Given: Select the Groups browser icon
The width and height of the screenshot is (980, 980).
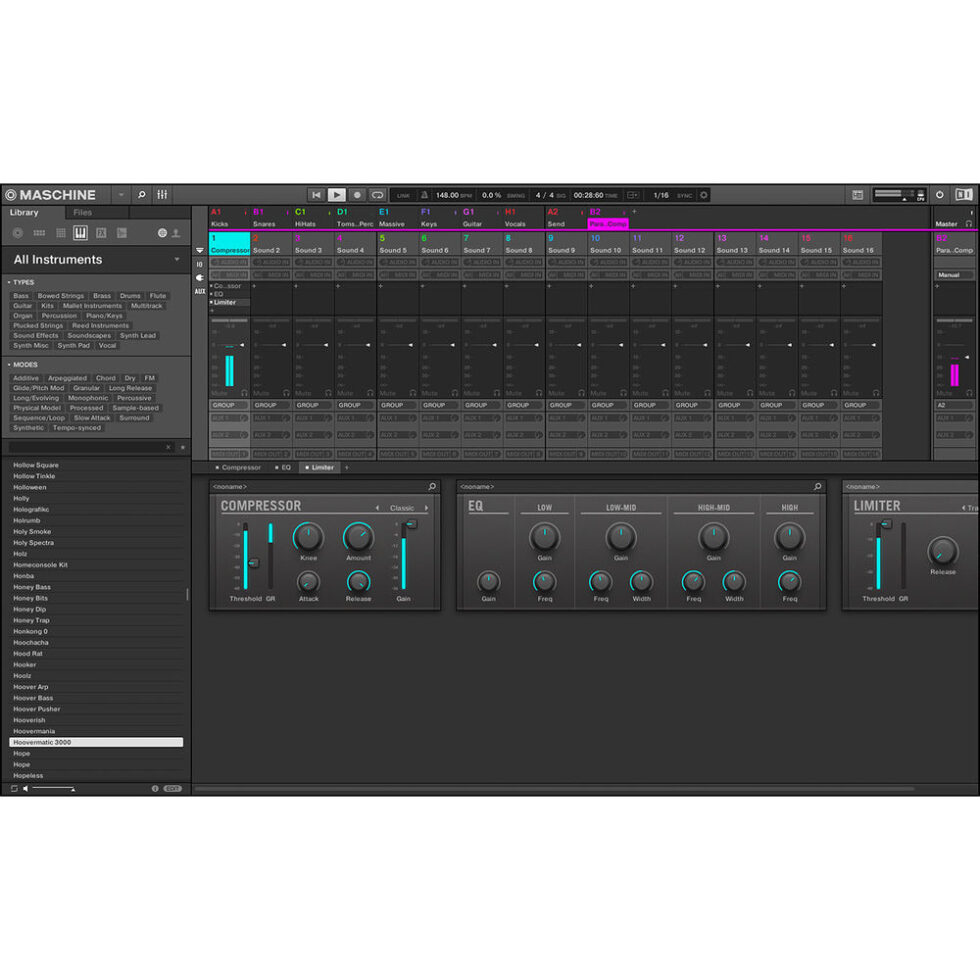Looking at the screenshot, I should coord(39,233).
